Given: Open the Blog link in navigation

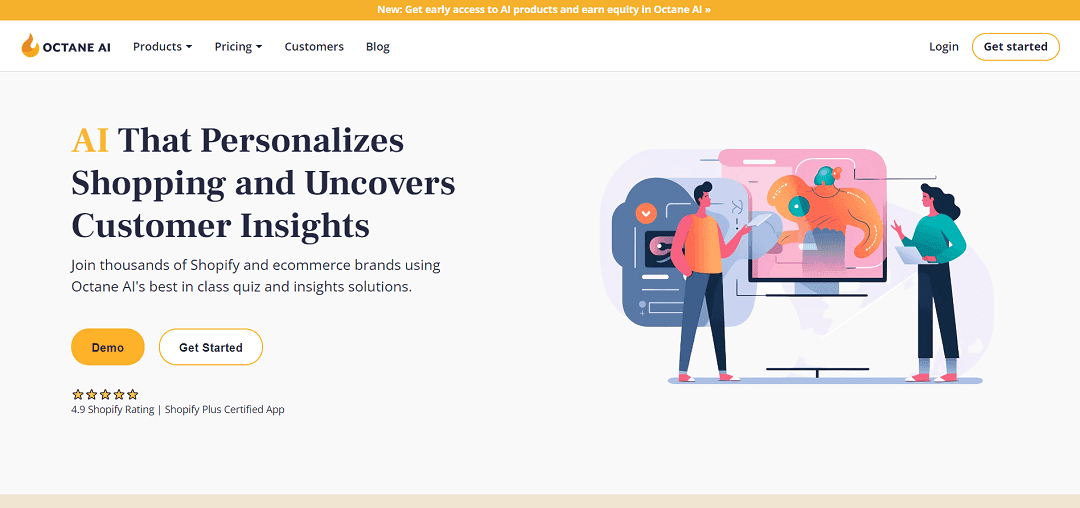Looking at the screenshot, I should coord(377,47).
